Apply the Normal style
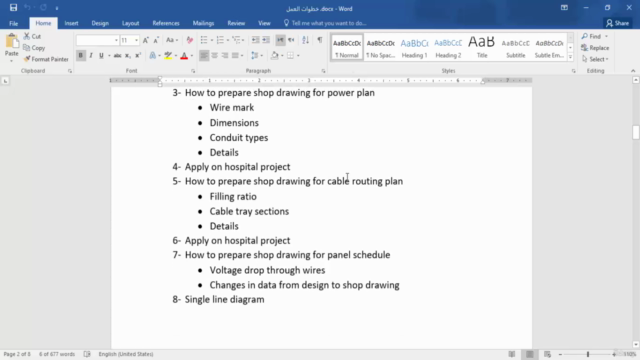Viewport: 640px width, 360px height. pos(347,47)
